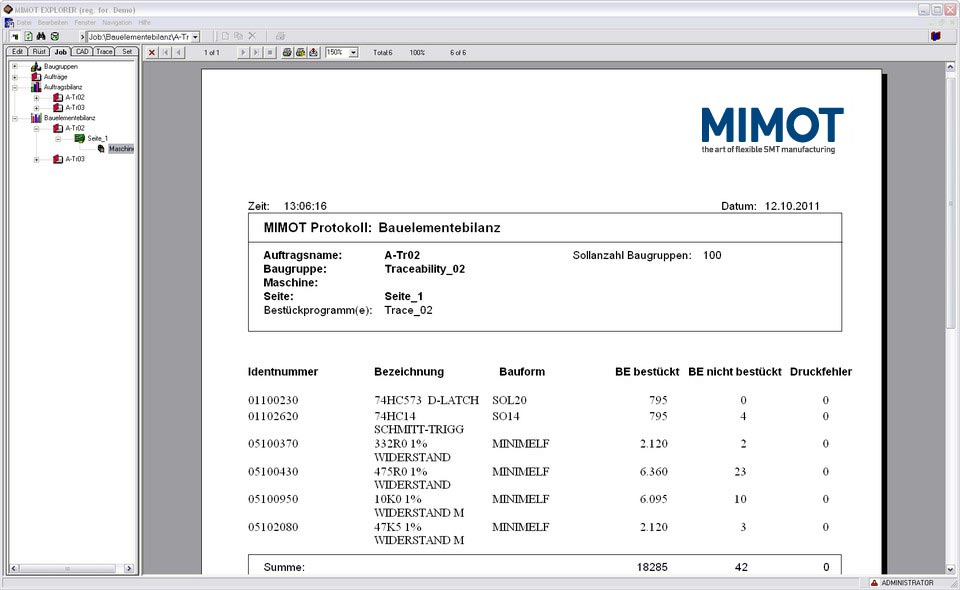Select the highlighted Maschine tree item
Screen dimensions: 960x590
121,149
